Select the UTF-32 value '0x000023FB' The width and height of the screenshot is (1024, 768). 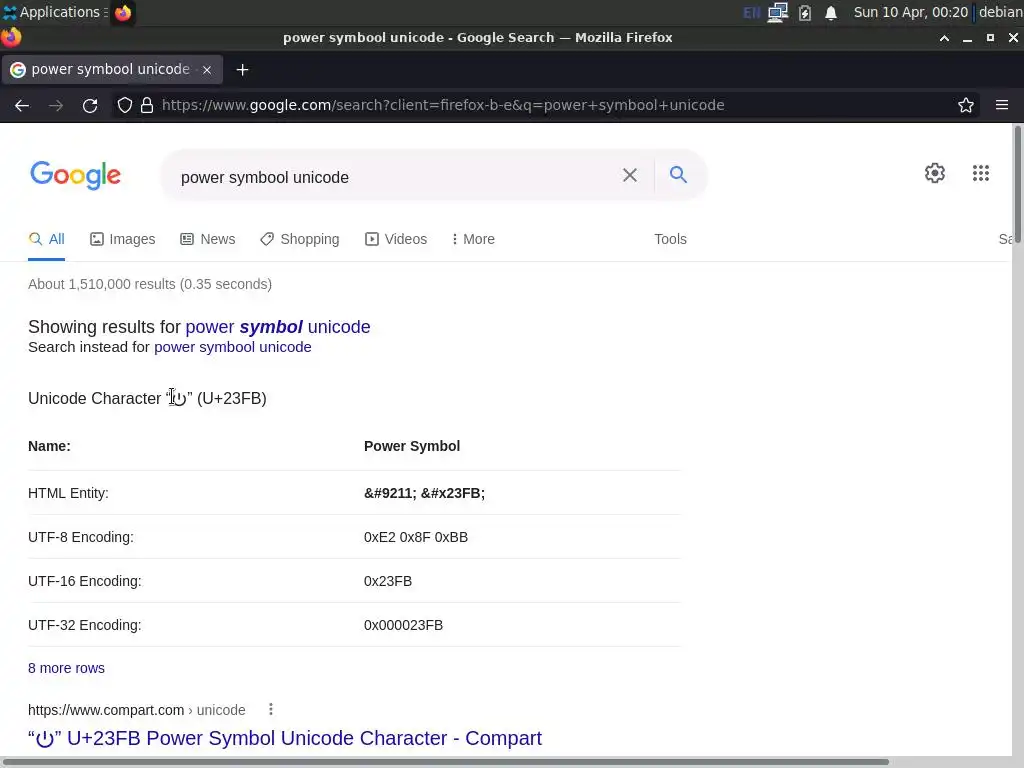(x=403, y=625)
